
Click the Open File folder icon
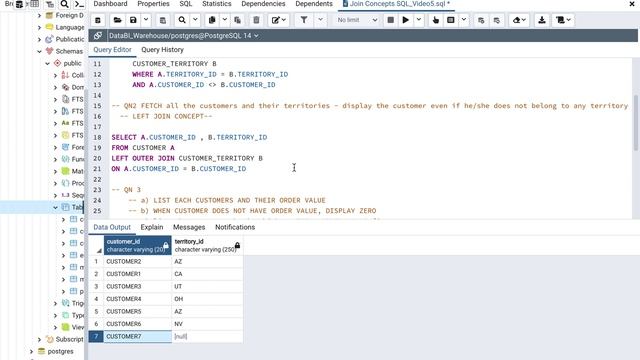pyautogui.click(x=118, y=20)
